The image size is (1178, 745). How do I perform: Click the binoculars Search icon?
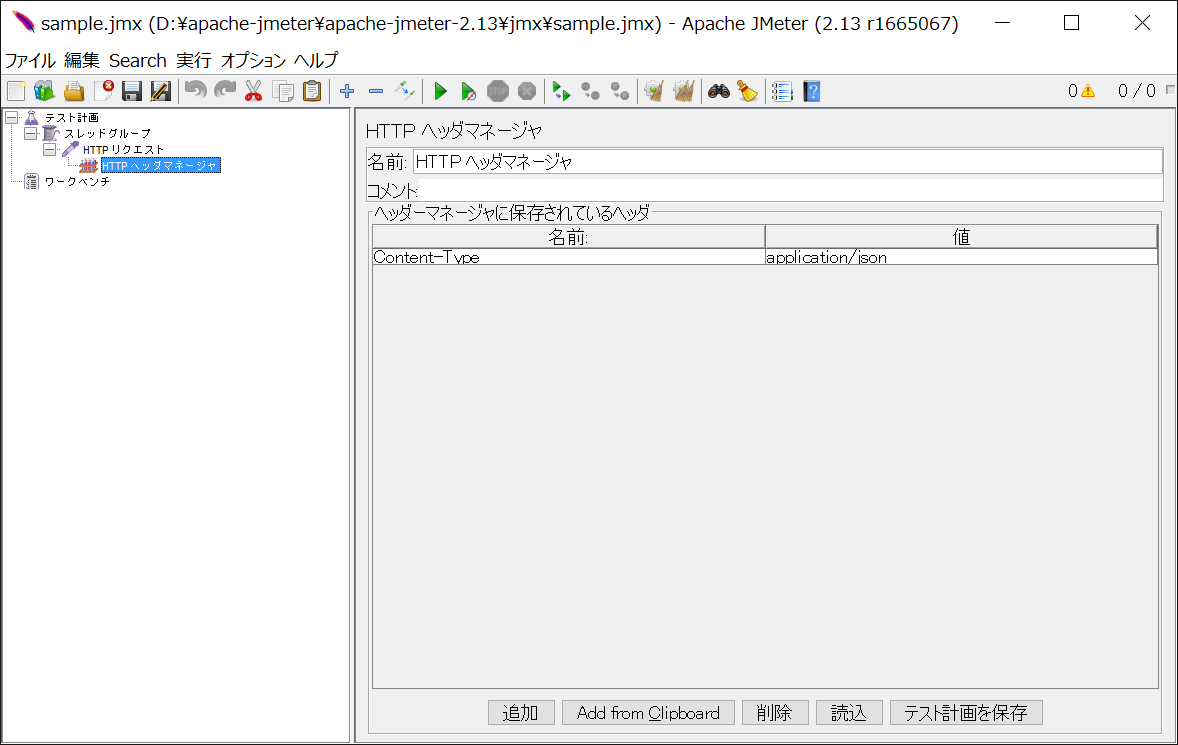718,92
